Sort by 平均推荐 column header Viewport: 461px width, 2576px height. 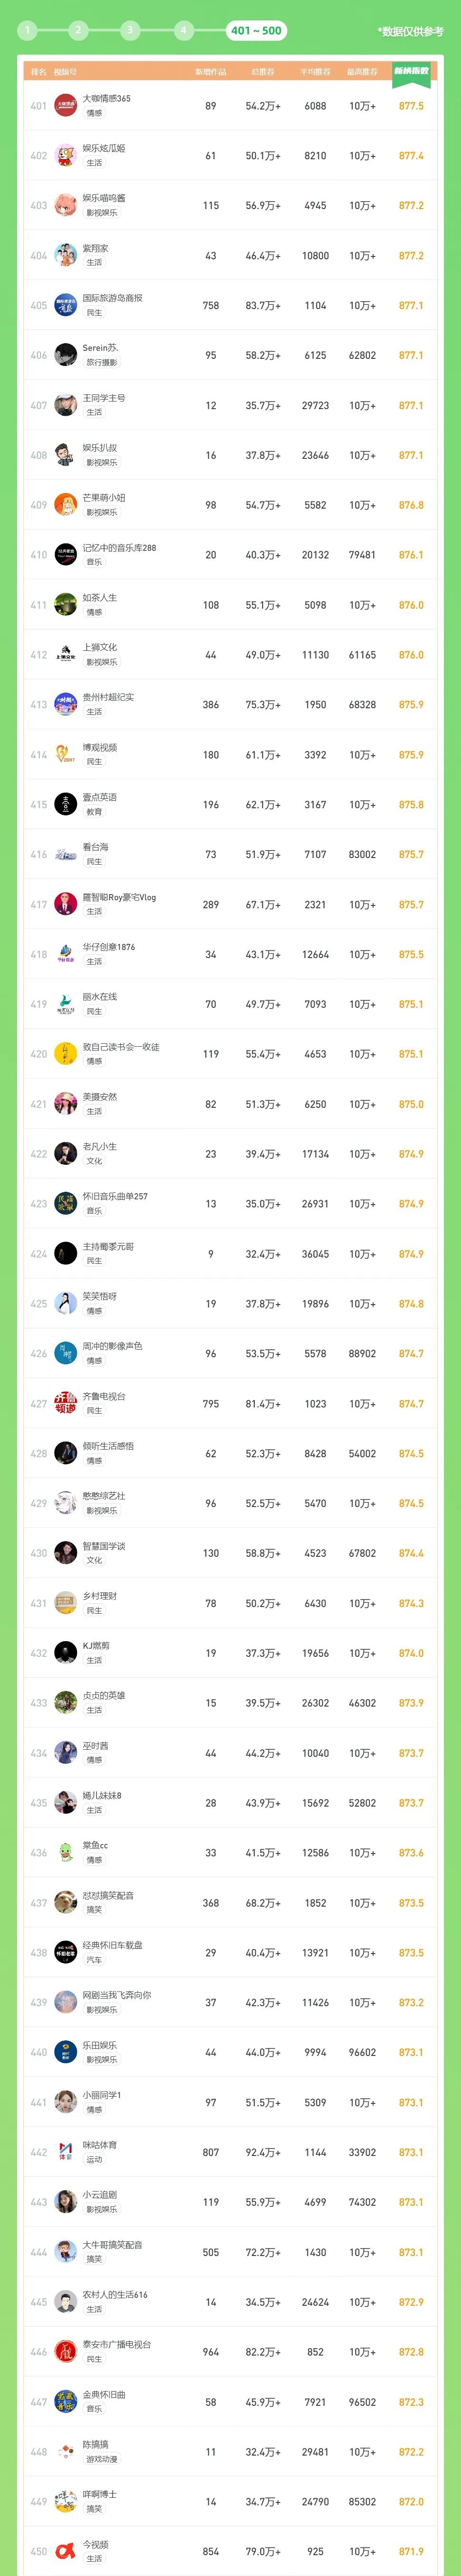(x=315, y=72)
